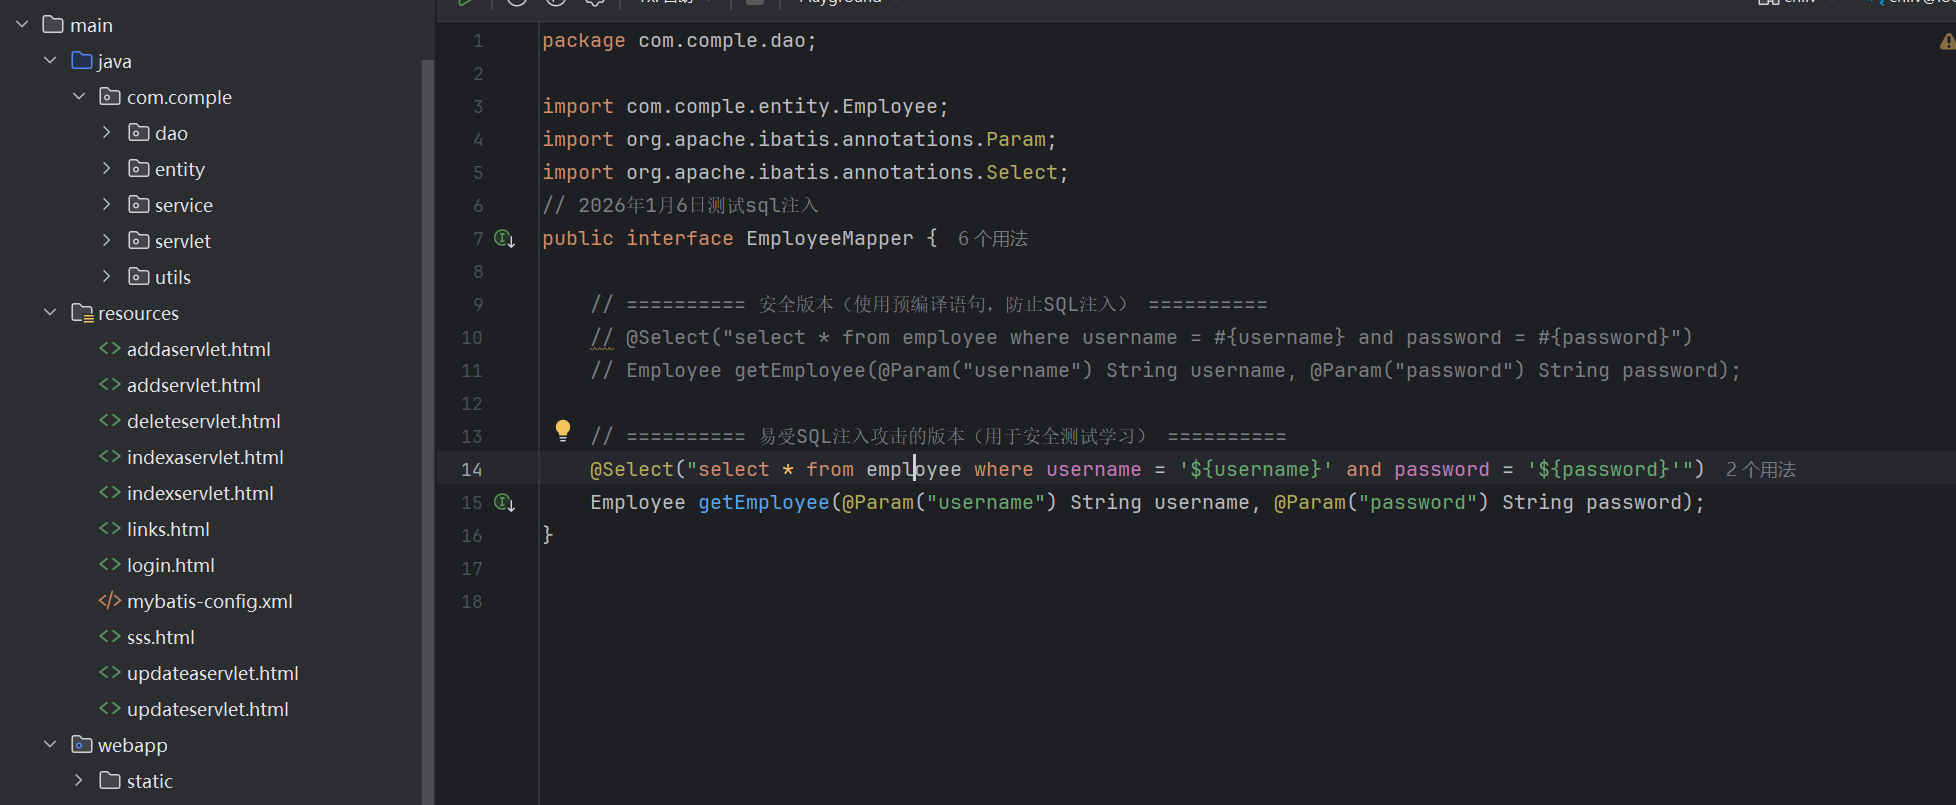This screenshot has height=805, width=1956.
Task: Click line number 10 in the gutter
Action: [472, 338]
